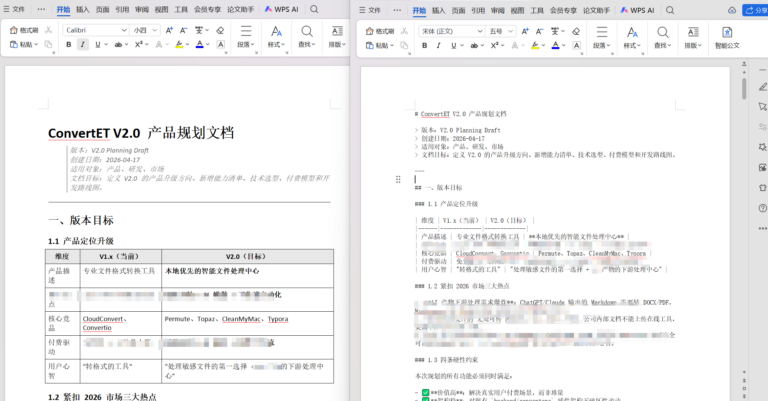Click search icon in left window menu bar
768x401 pixels.
pyautogui.click(x=314, y=9)
